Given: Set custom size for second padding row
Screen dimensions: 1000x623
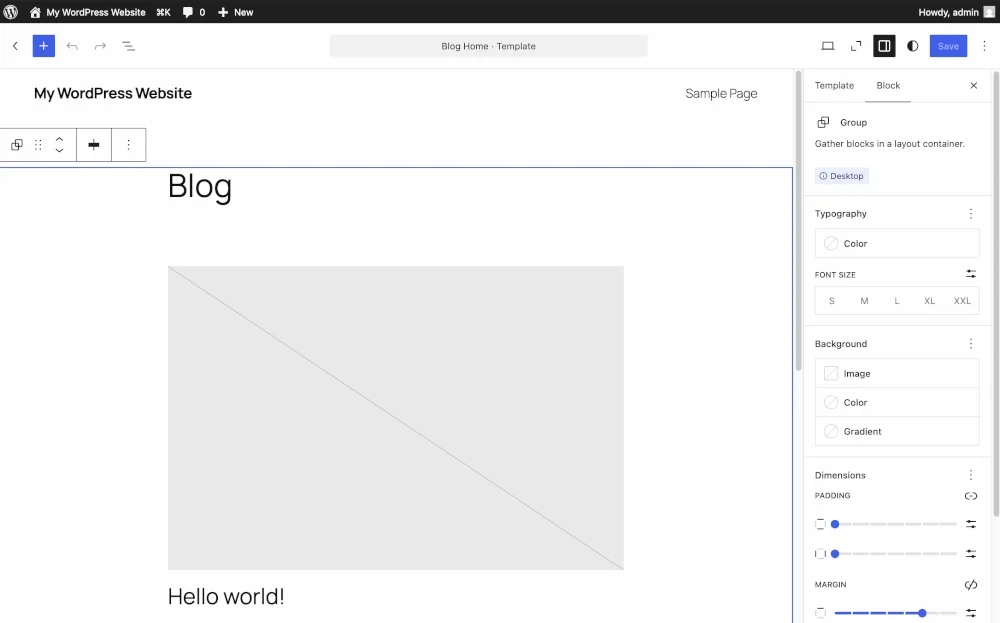Looking at the screenshot, I should [971, 553].
